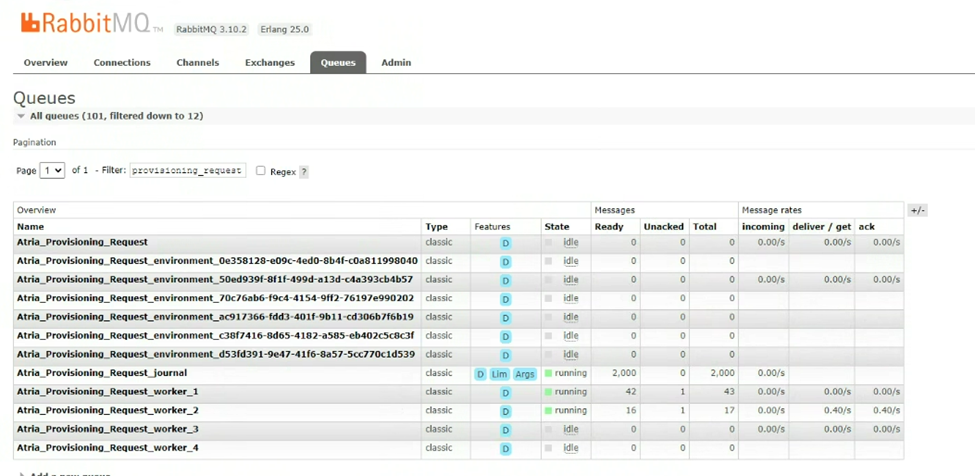This screenshot has width=975, height=476.
Task: Click the D badge on the worker_4 row
Action: coord(506,449)
